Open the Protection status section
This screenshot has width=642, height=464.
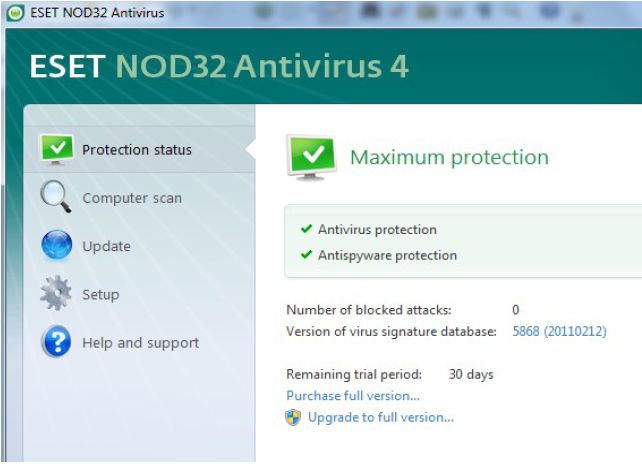point(137,150)
